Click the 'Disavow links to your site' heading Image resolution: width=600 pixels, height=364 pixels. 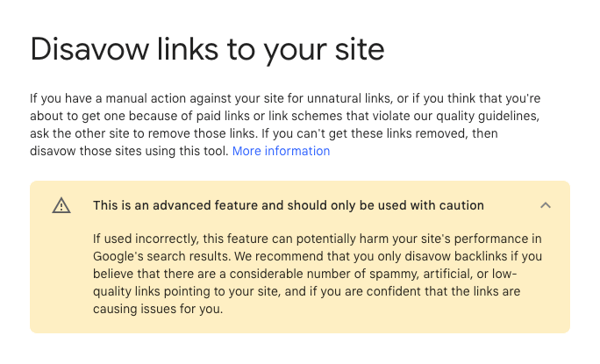[207, 50]
